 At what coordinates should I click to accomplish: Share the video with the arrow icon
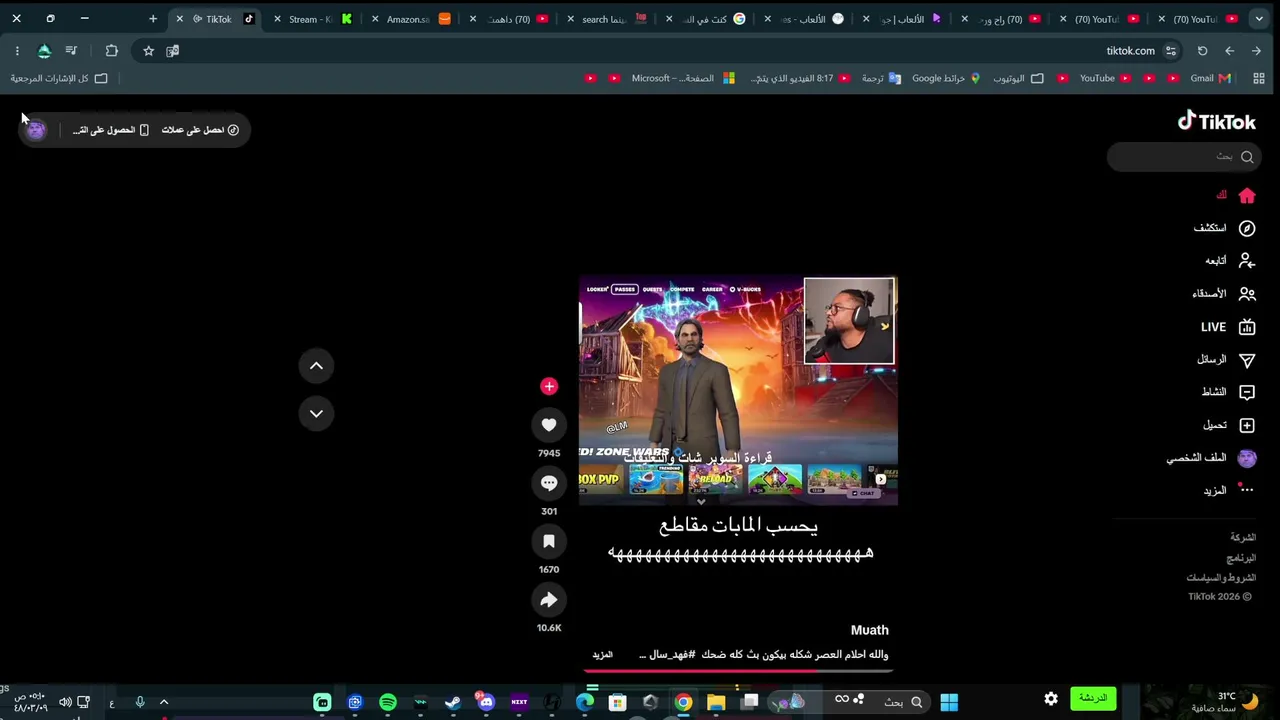549,600
